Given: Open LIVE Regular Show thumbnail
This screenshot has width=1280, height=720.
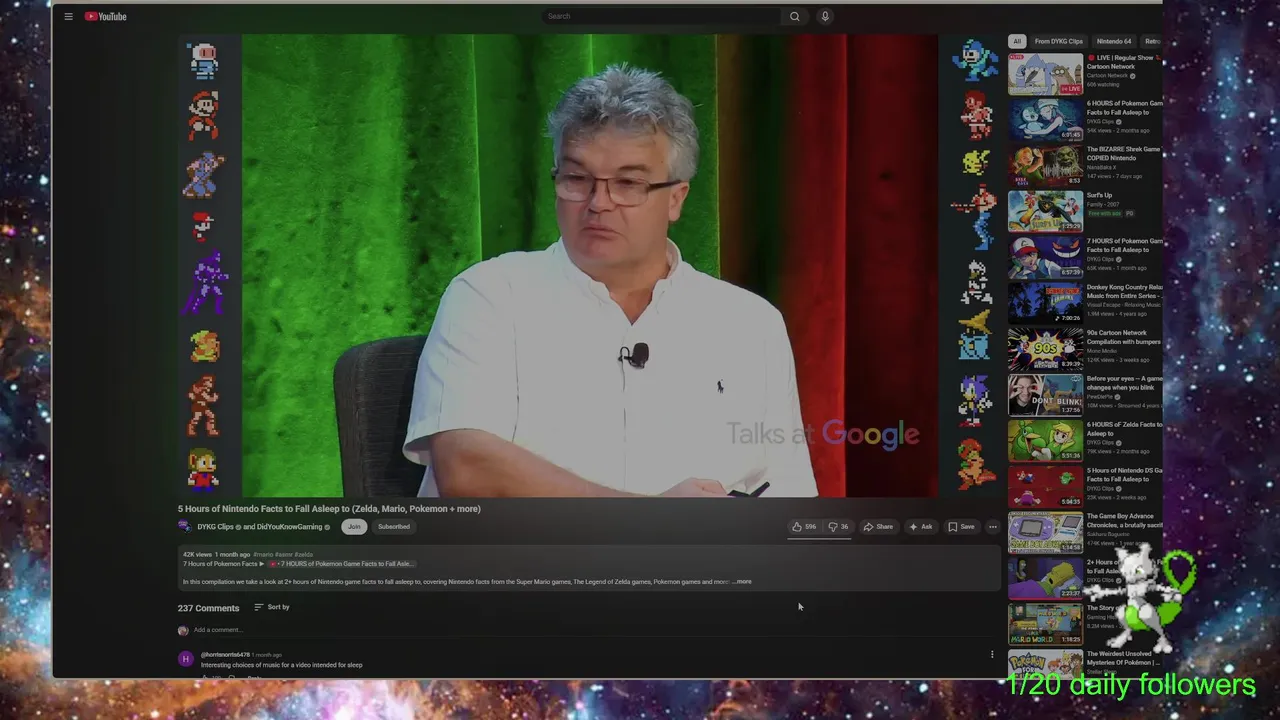Looking at the screenshot, I should point(1045,75).
